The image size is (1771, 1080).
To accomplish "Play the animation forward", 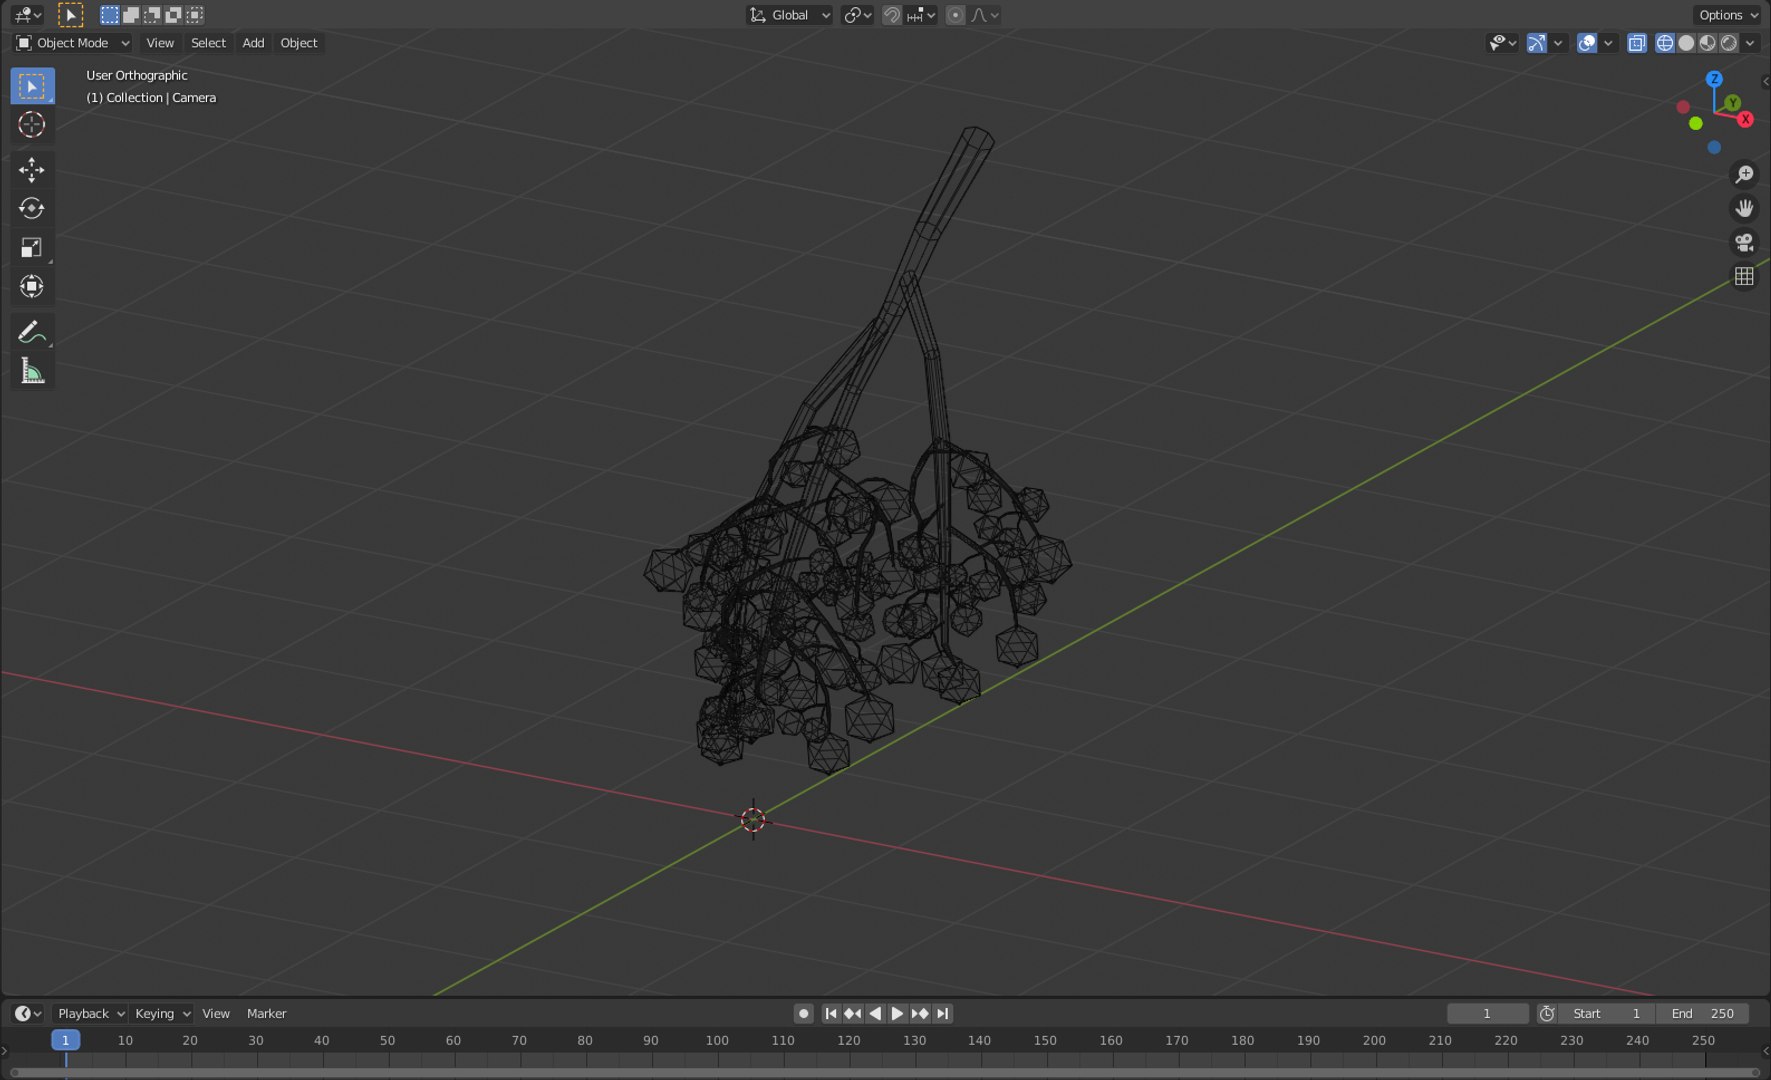I will (x=897, y=1013).
